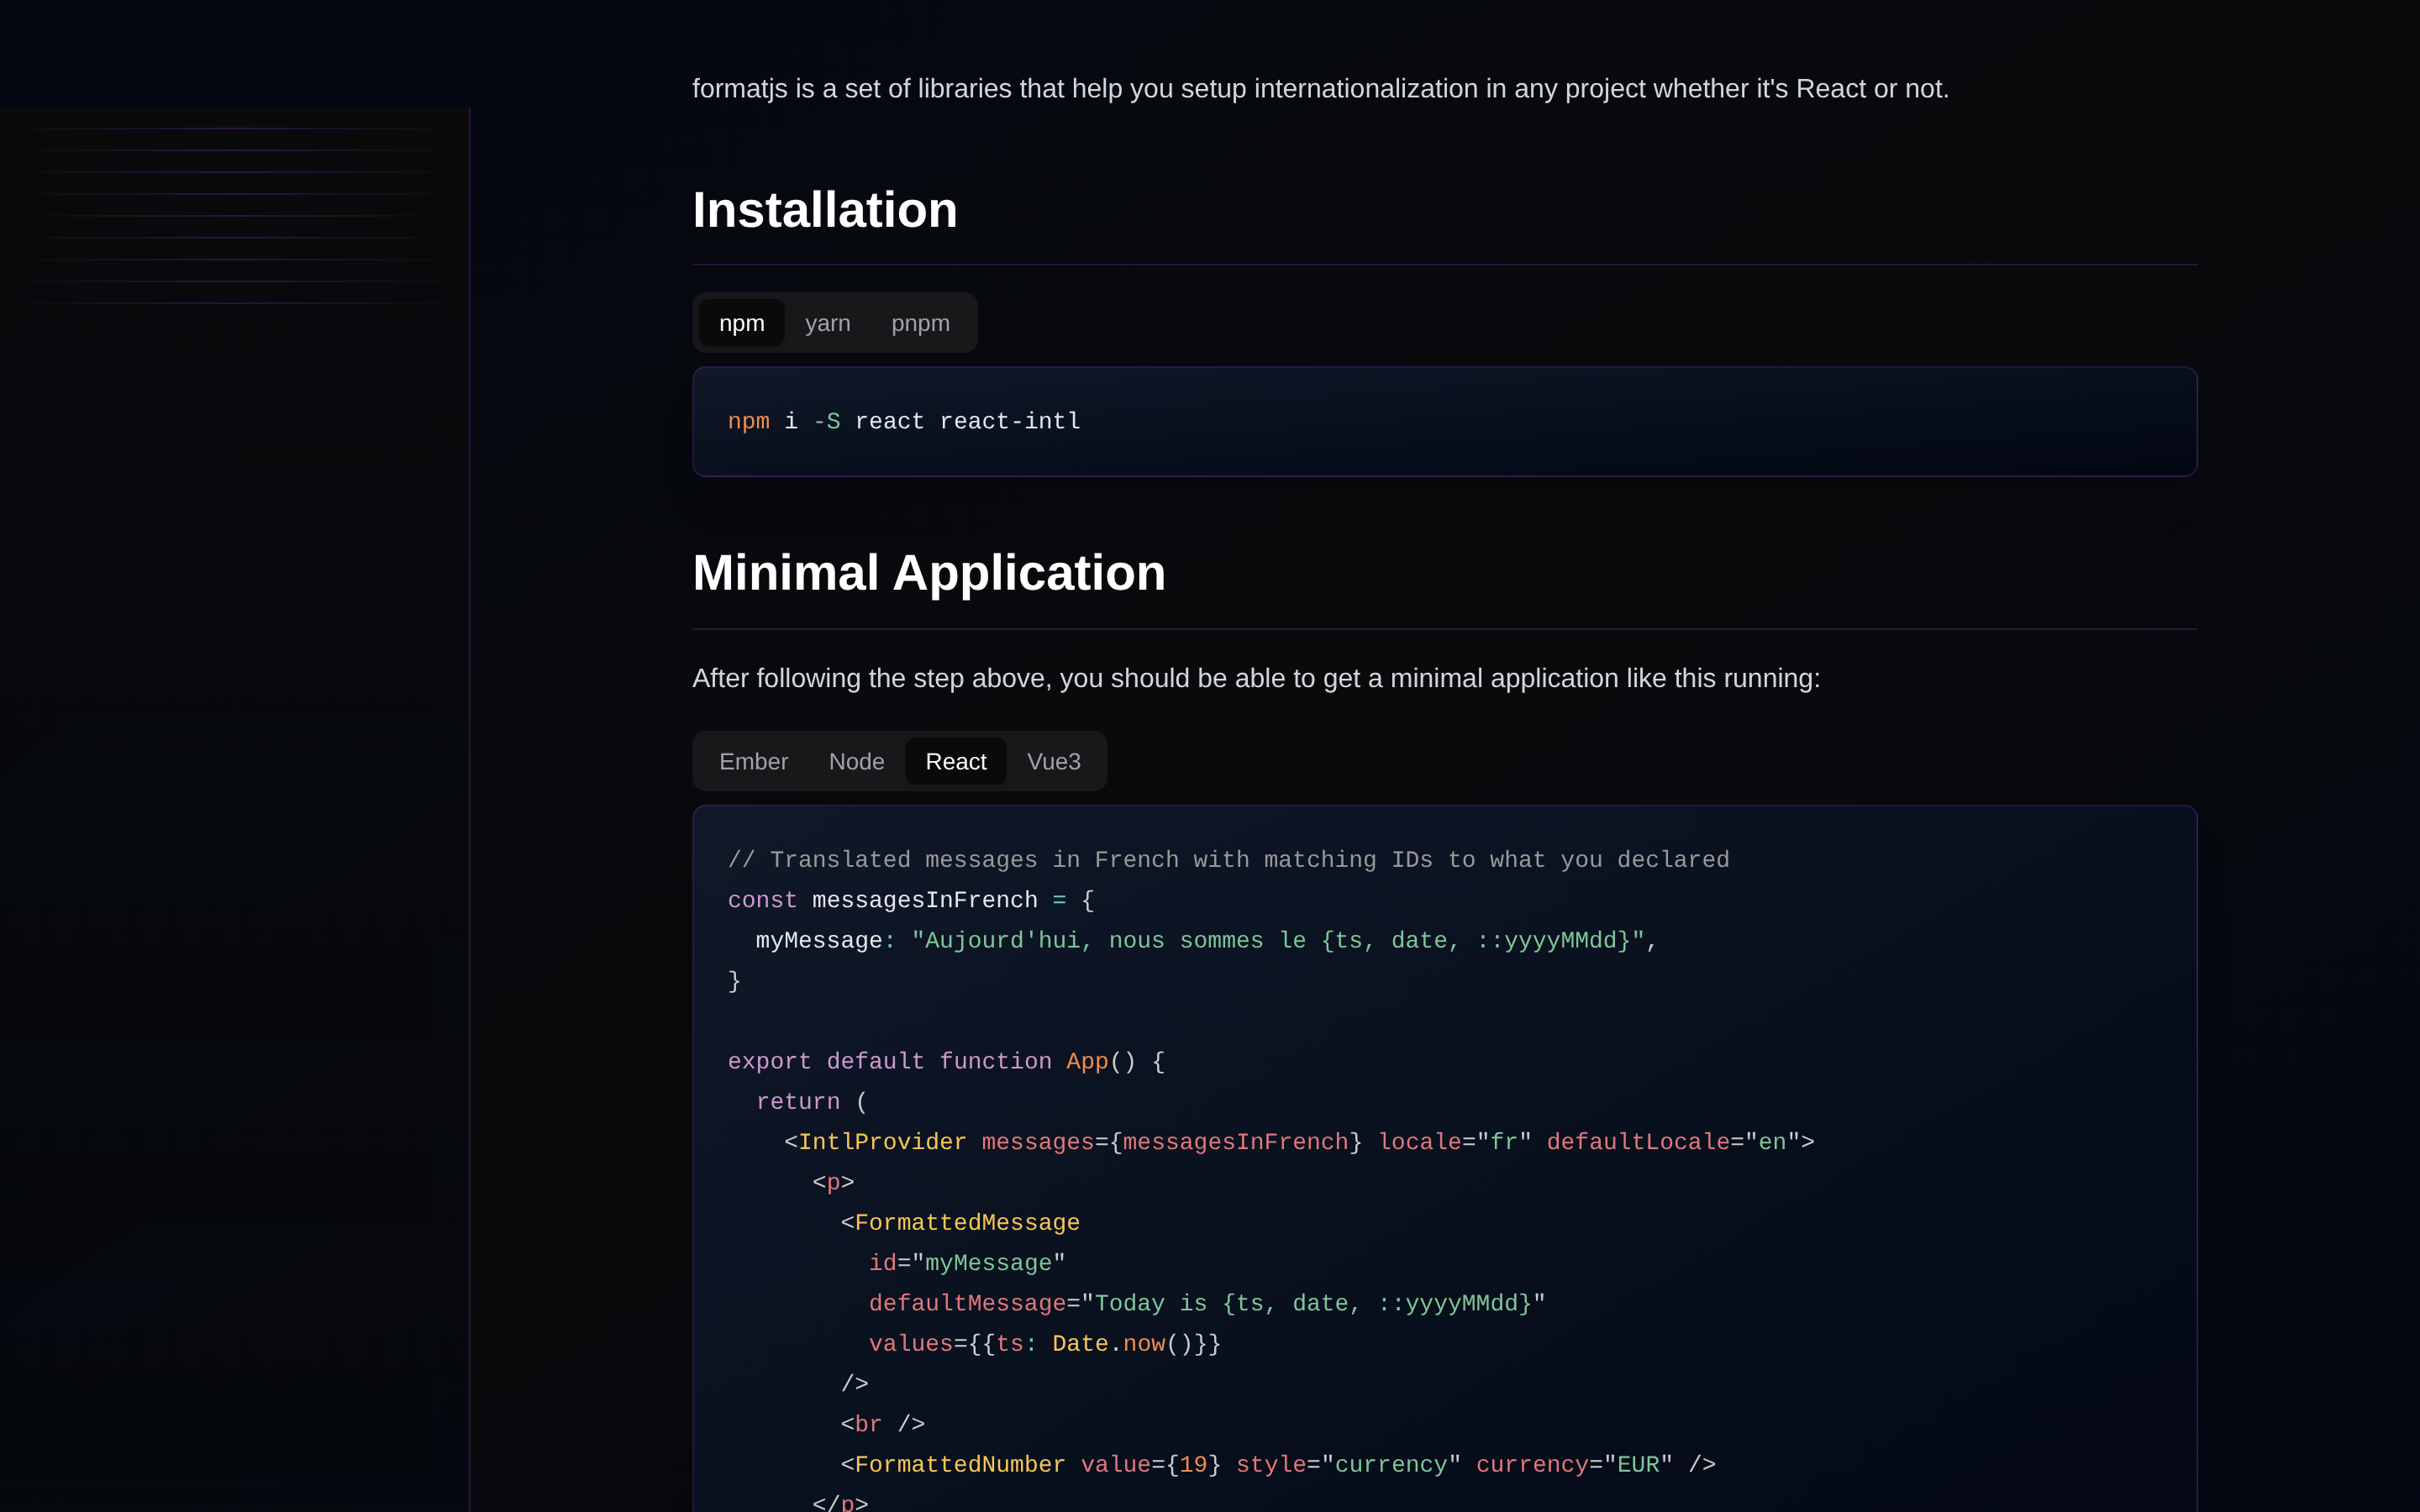Screen dimensions: 2420x1512
Task: Click the 'values={{ts: Date.now()}}' line
Action: [x=1045, y=1344]
